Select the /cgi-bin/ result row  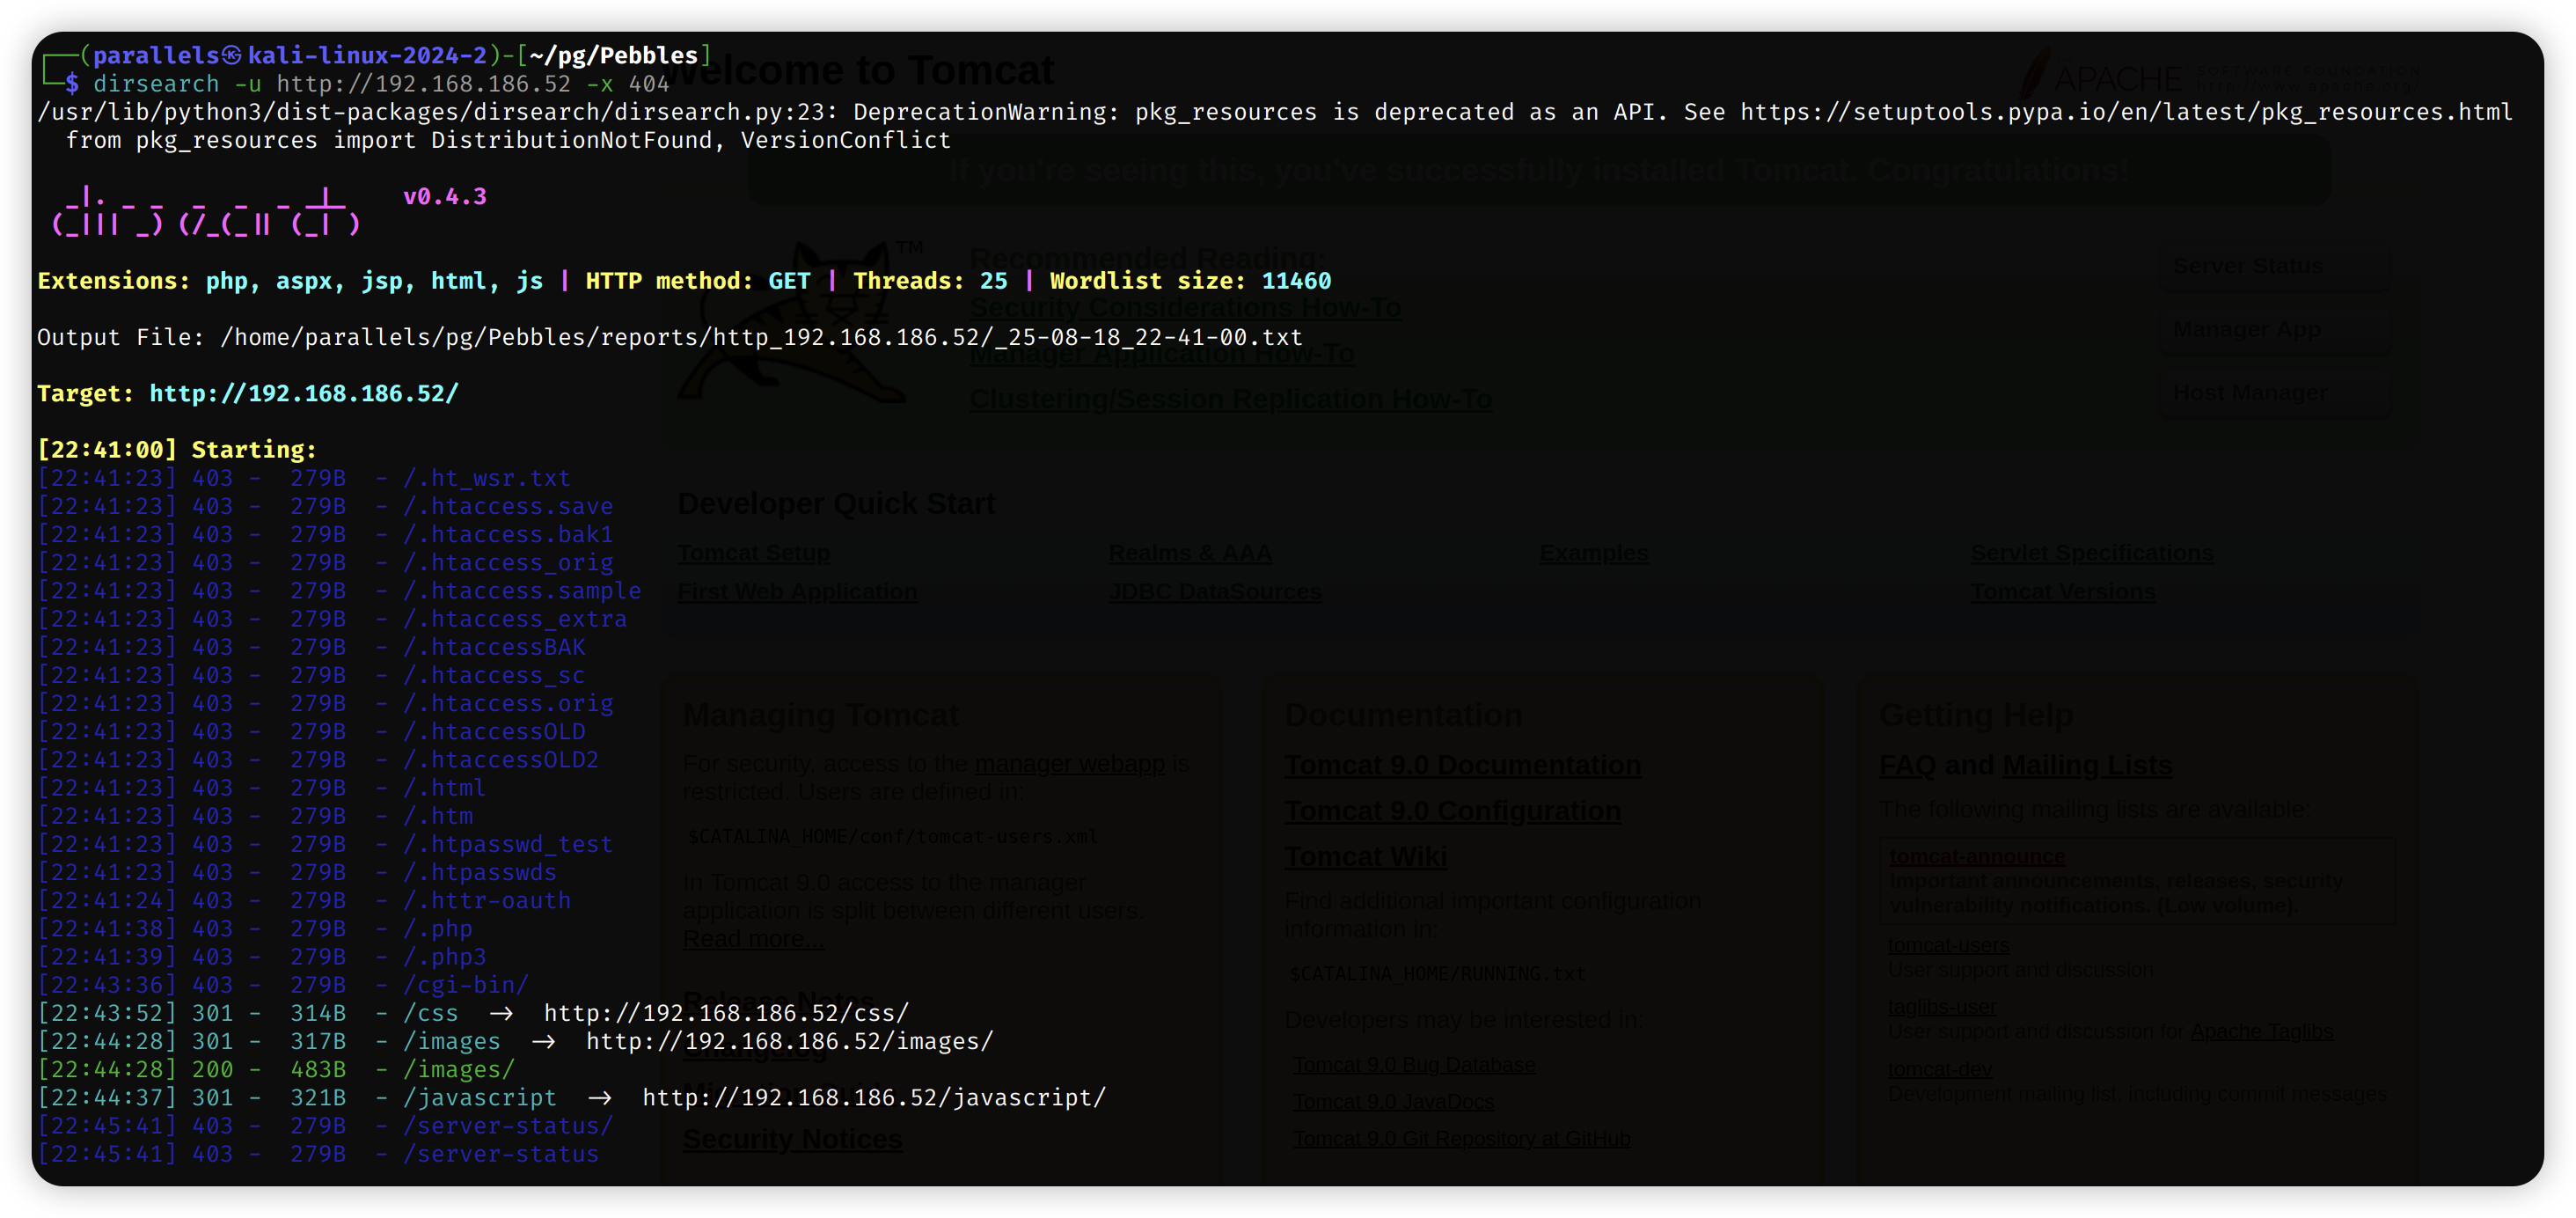[283, 985]
